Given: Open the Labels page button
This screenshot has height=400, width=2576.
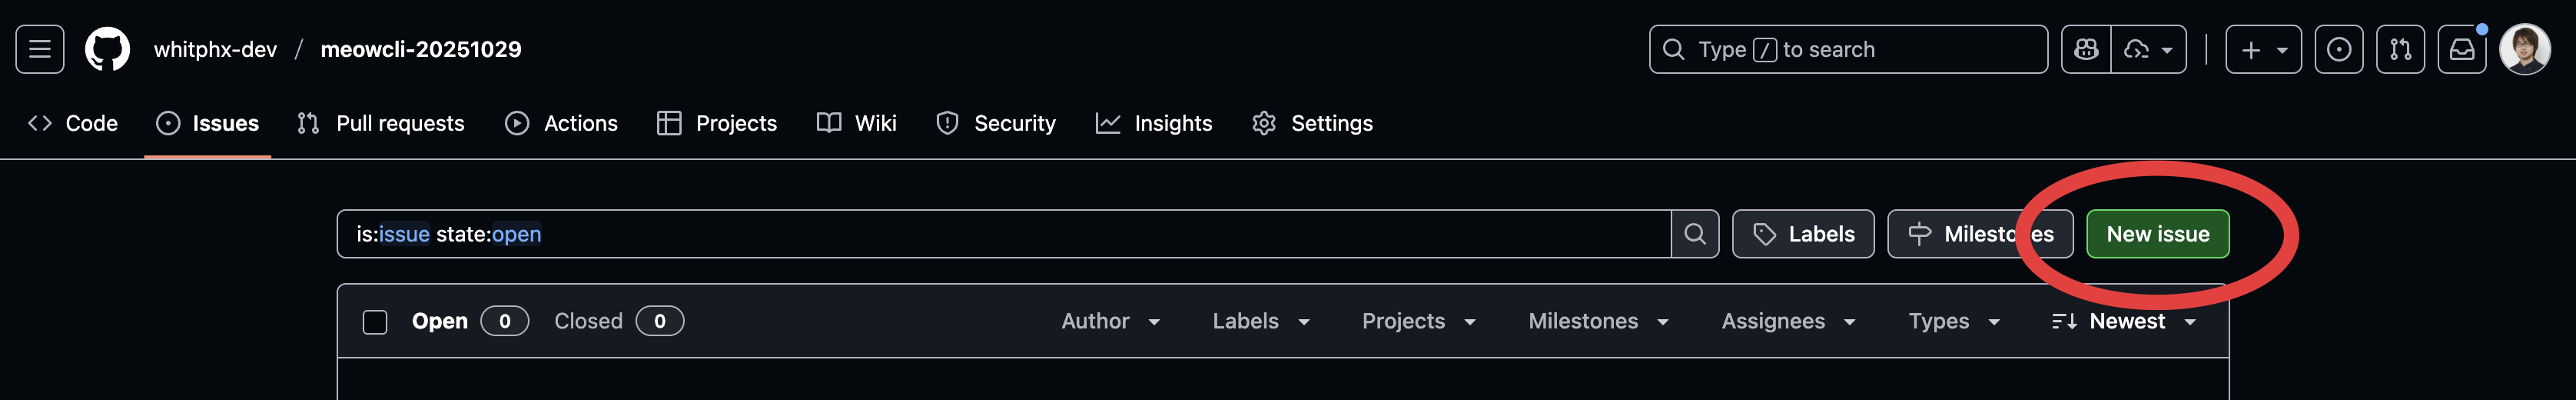Looking at the screenshot, I should [x=1803, y=234].
